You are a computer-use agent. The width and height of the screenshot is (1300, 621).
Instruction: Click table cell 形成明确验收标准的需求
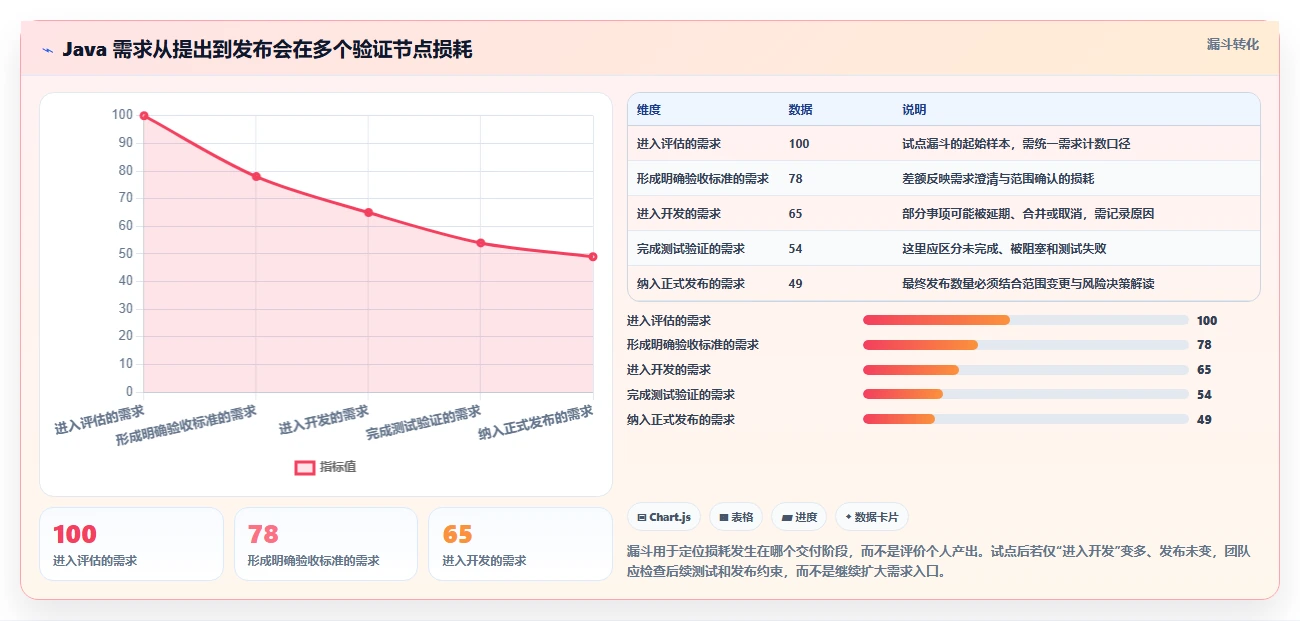pos(703,179)
